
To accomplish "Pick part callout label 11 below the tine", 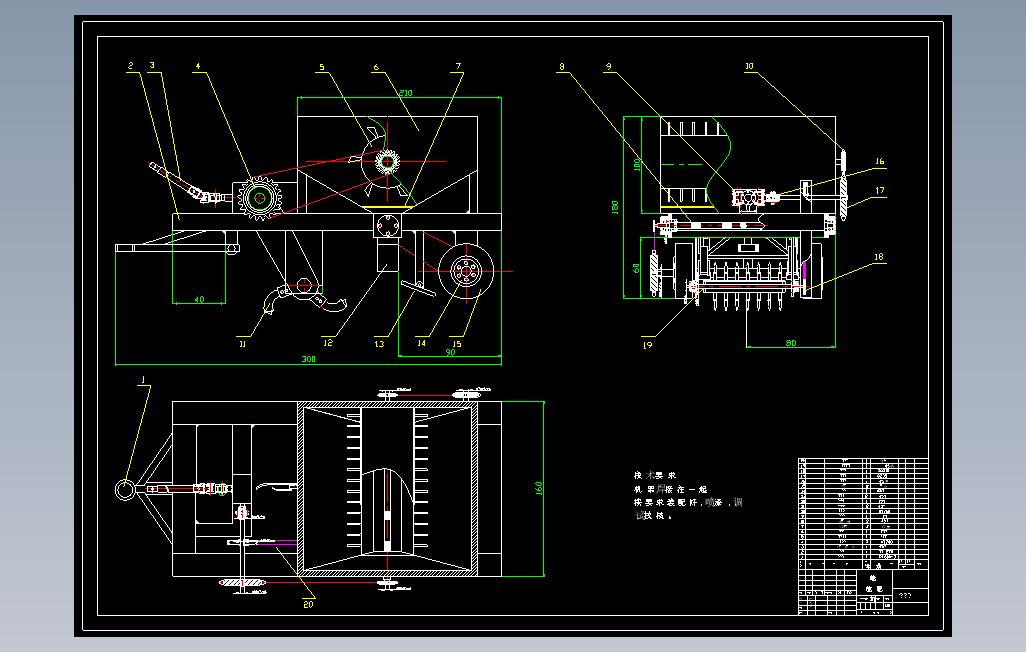I will (243, 344).
